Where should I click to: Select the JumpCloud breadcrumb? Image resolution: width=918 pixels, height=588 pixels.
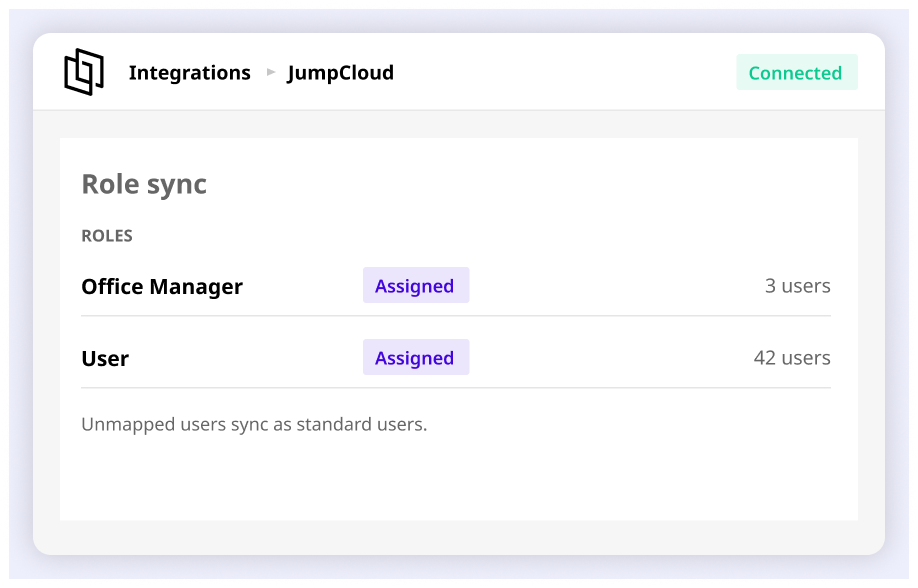[x=340, y=73]
